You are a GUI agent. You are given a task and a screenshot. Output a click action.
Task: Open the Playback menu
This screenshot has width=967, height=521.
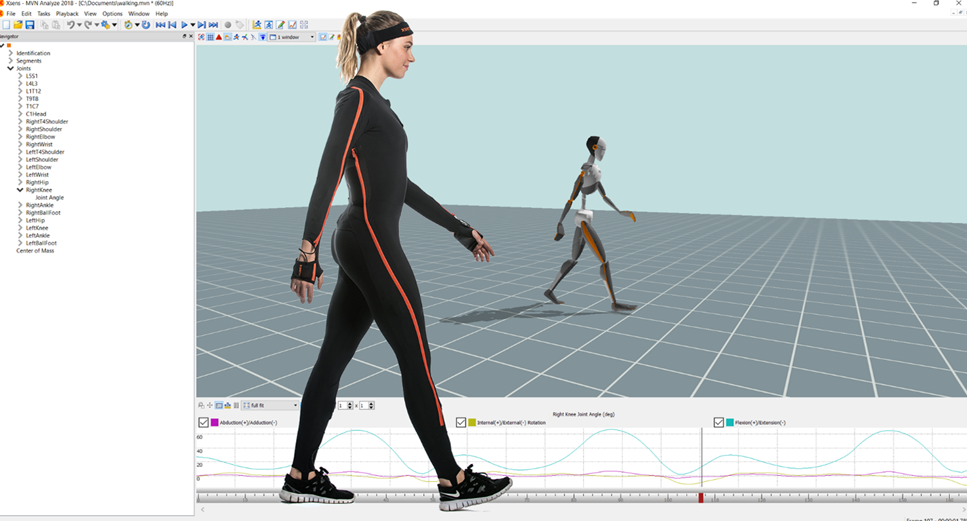tap(67, 14)
